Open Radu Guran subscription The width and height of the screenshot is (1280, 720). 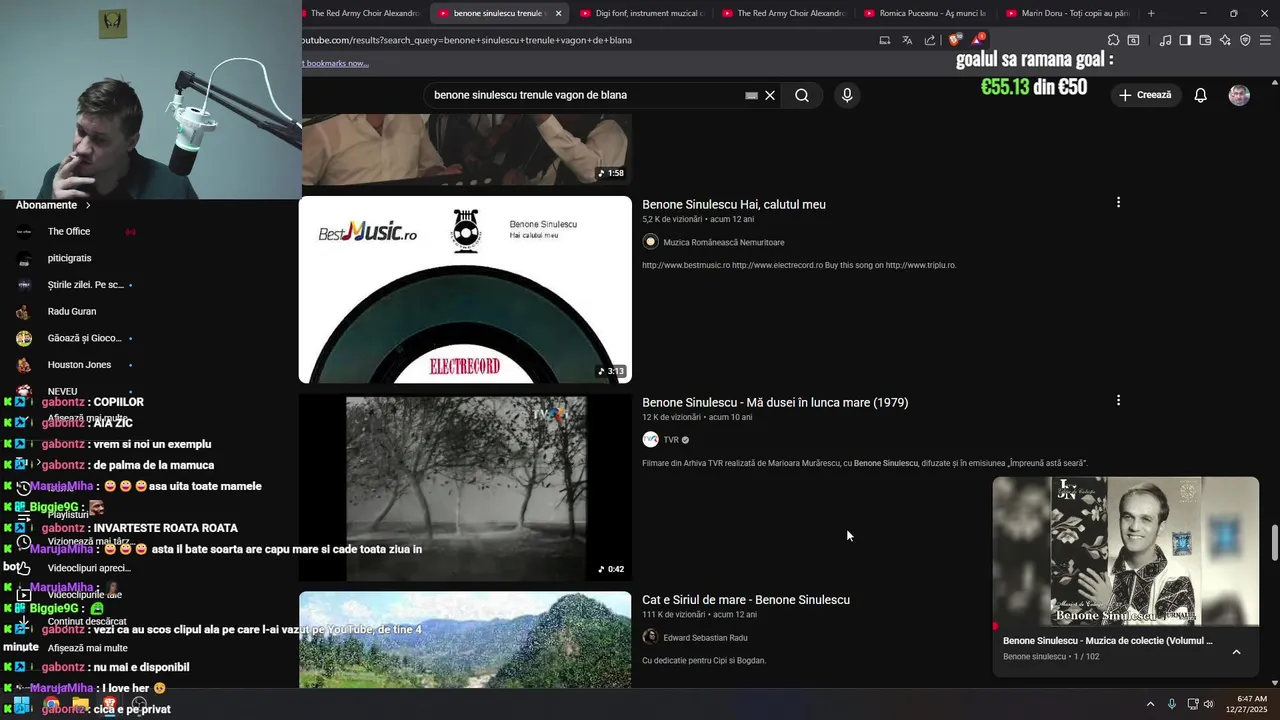pyautogui.click(x=72, y=311)
